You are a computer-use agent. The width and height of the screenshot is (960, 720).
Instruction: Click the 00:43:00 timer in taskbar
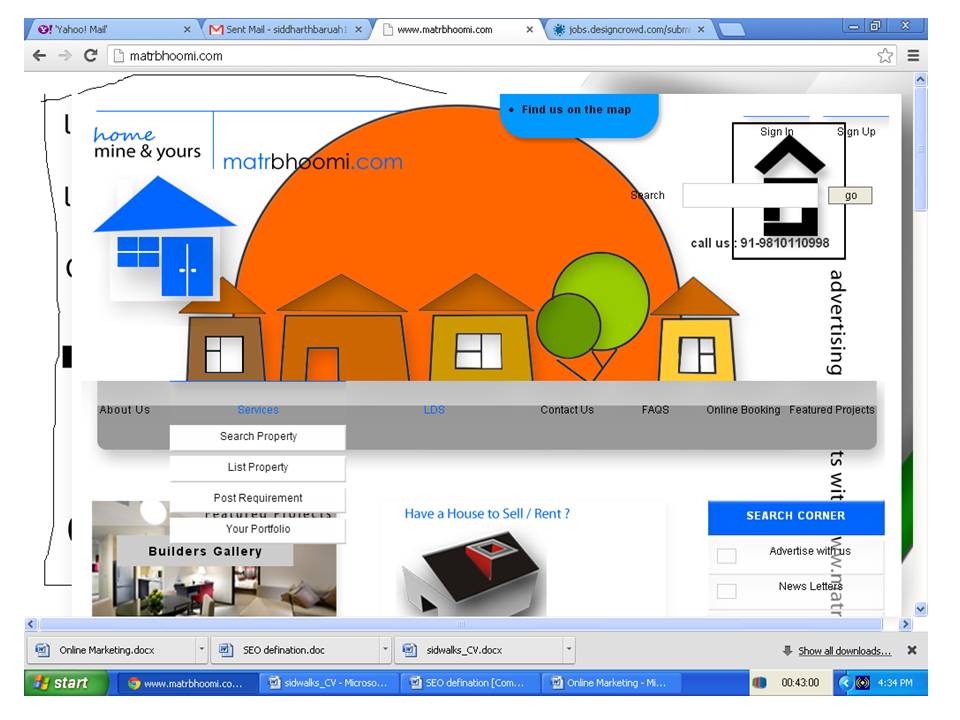coord(800,683)
